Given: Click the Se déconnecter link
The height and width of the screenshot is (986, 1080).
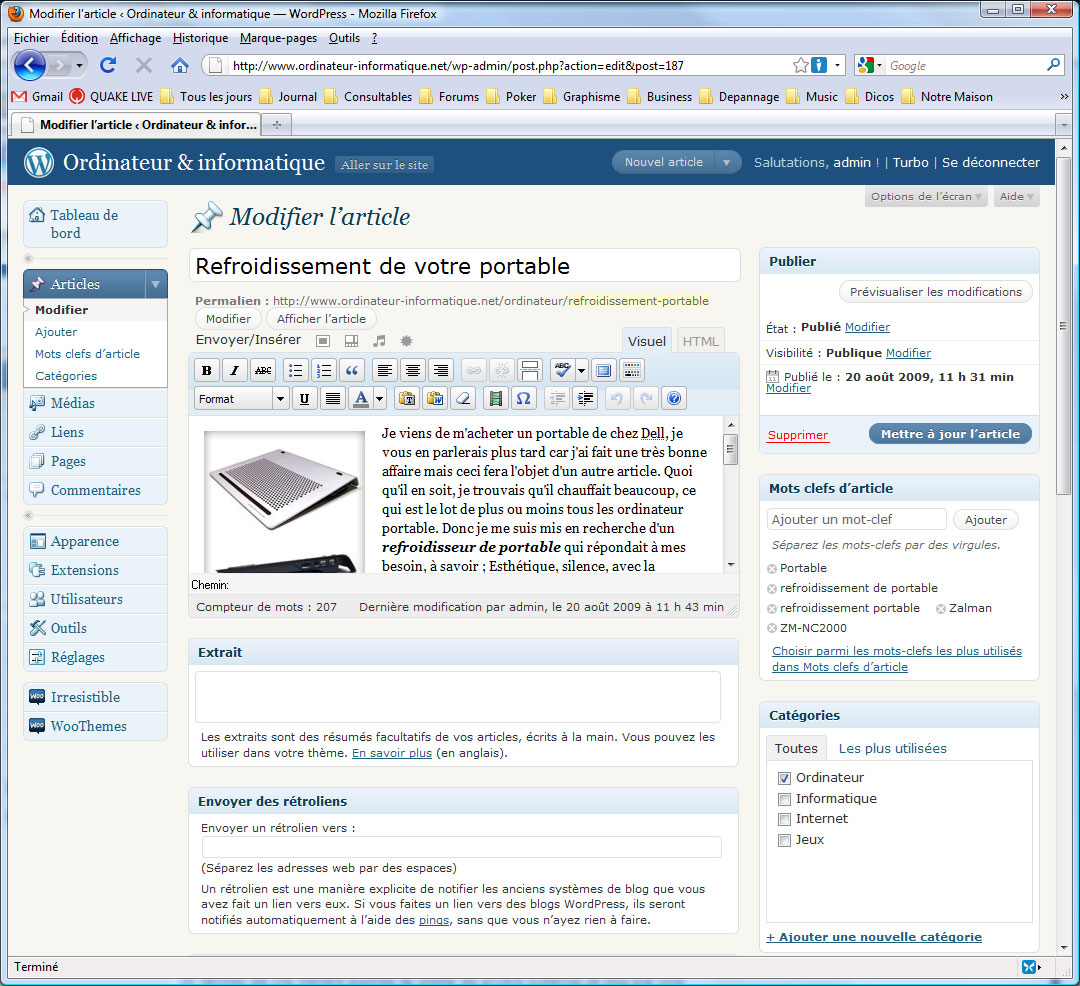Looking at the screenshot, I should [990, 162].
